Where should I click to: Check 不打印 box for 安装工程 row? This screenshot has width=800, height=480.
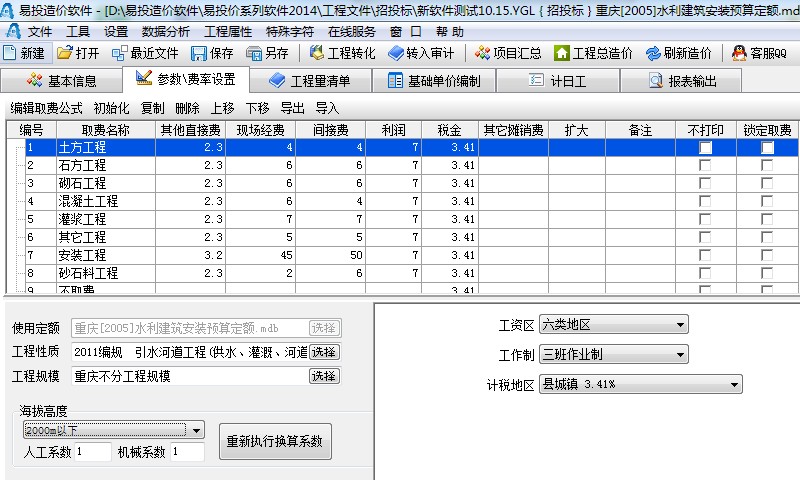(705, 255)
